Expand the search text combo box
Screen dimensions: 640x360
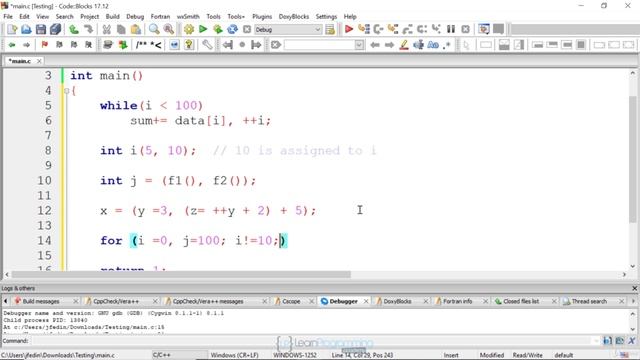pos(359,44)
